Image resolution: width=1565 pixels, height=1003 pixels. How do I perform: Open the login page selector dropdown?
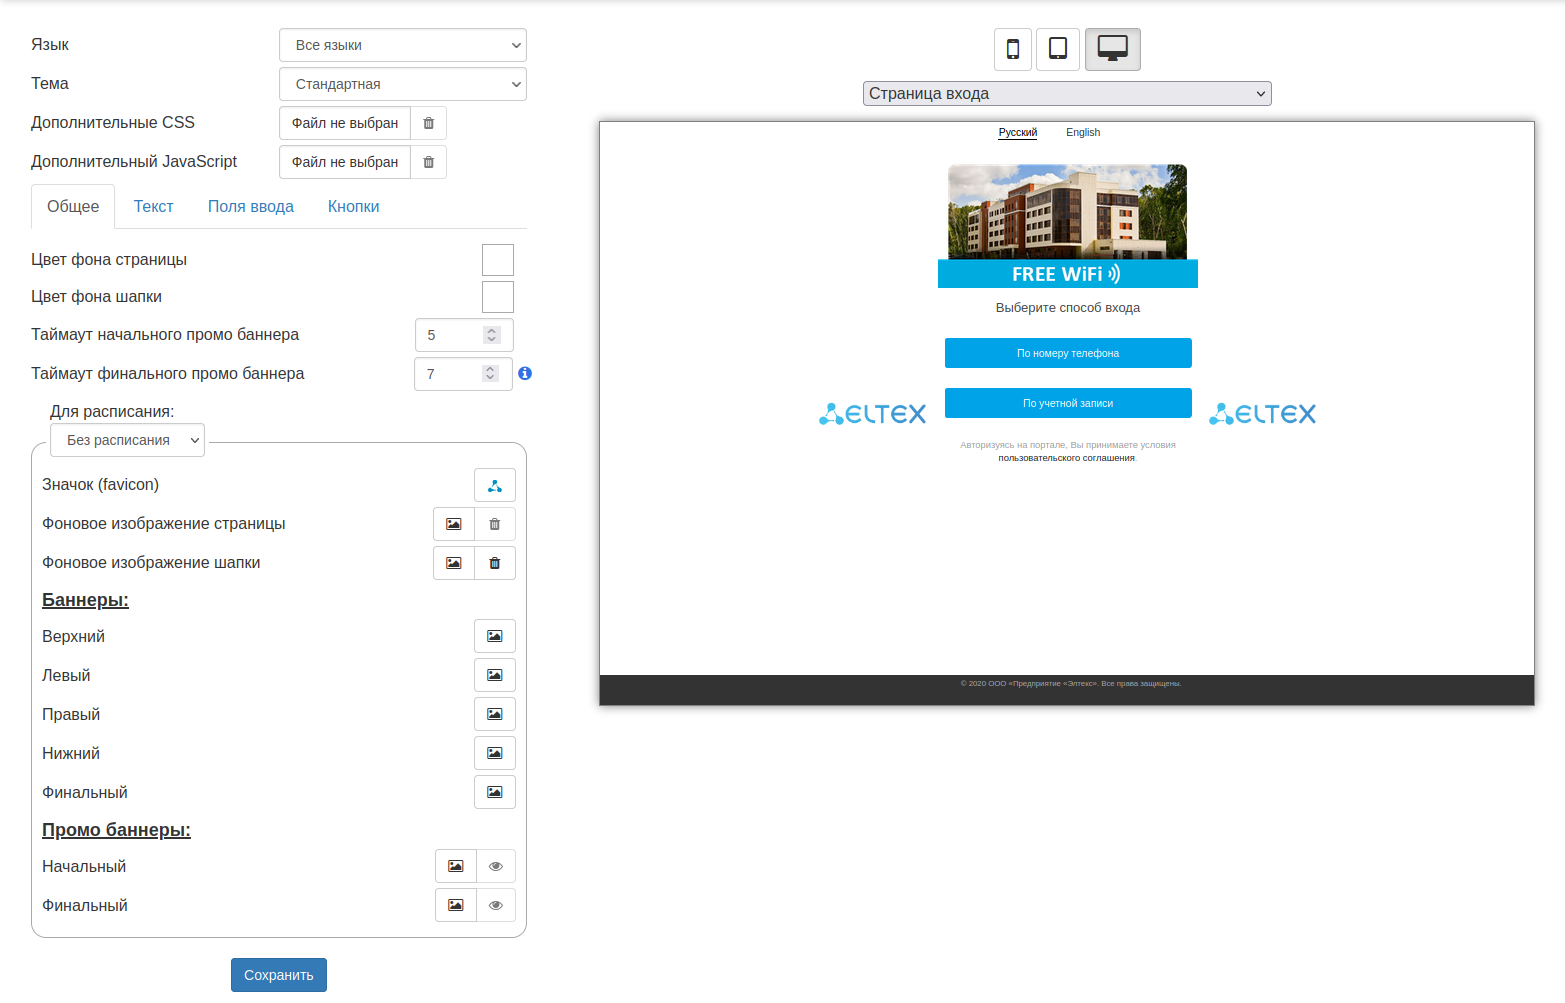(1066, 93)
